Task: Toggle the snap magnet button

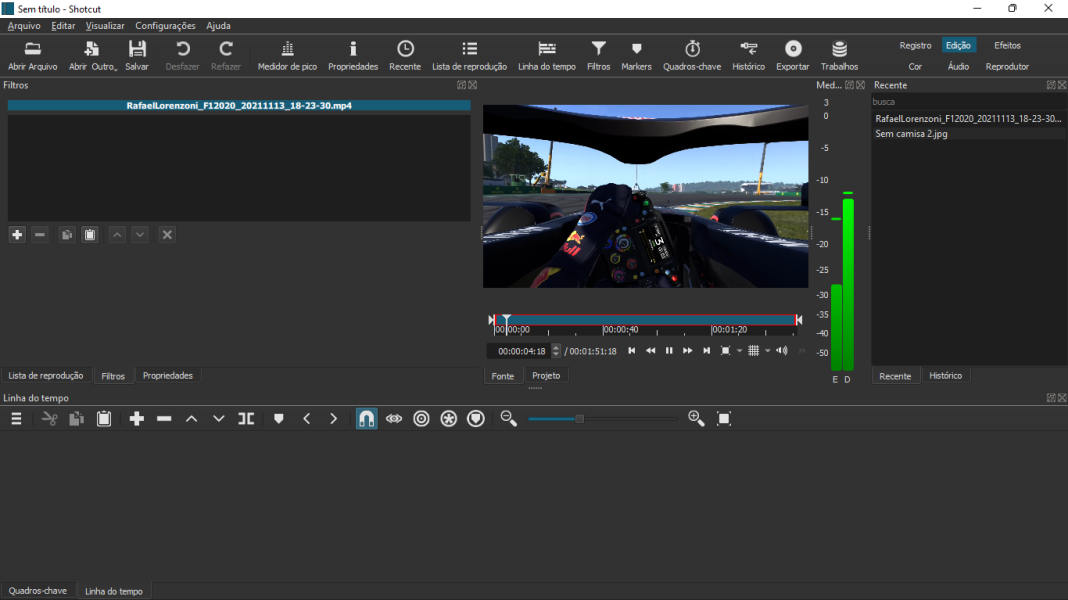Action: click(366, 419)
